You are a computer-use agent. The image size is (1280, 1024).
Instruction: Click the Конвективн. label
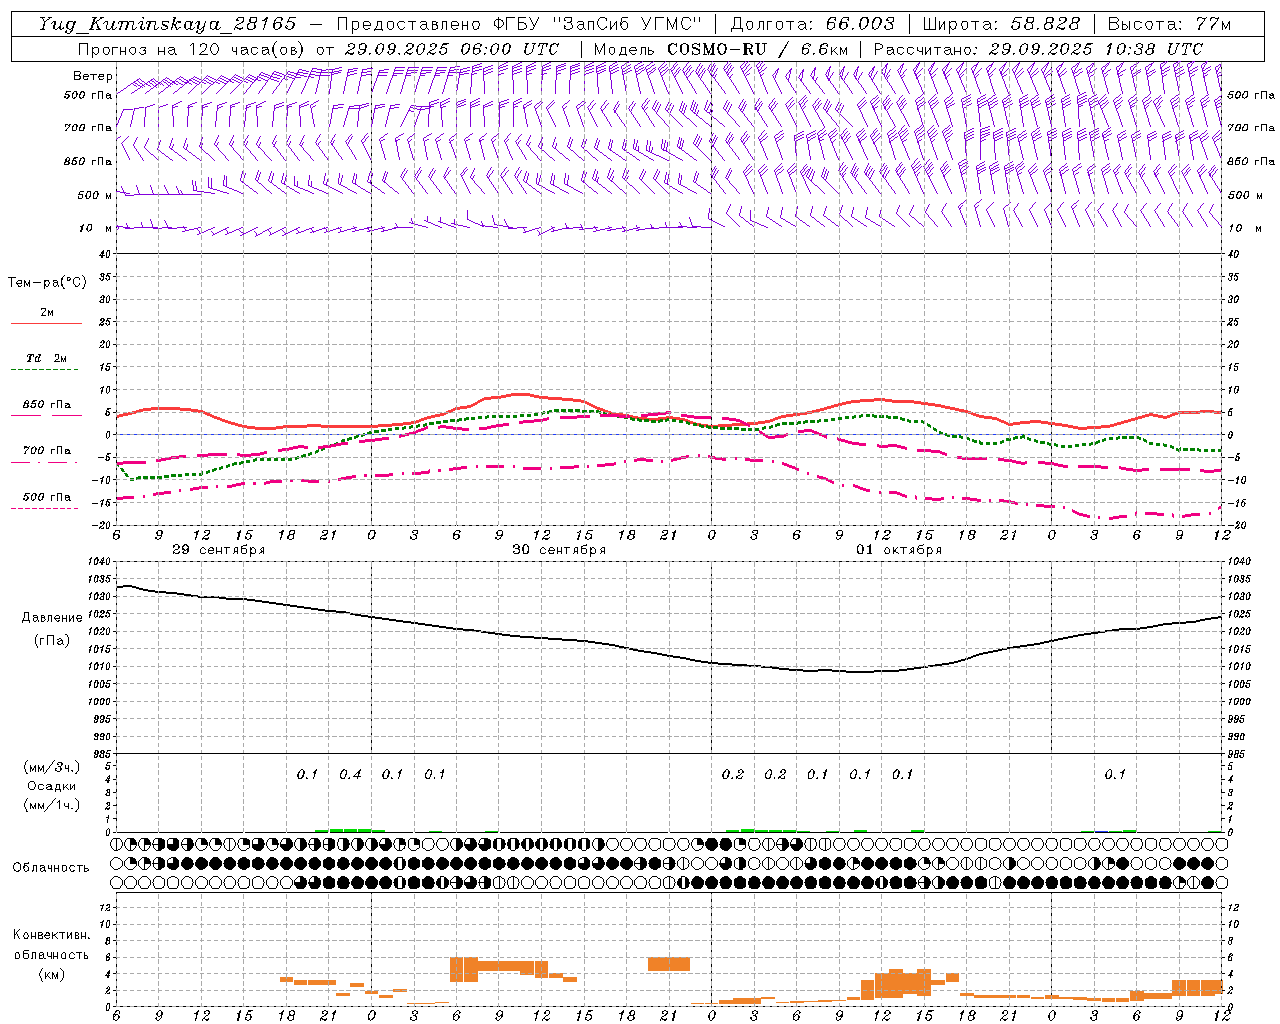(51, 935)
